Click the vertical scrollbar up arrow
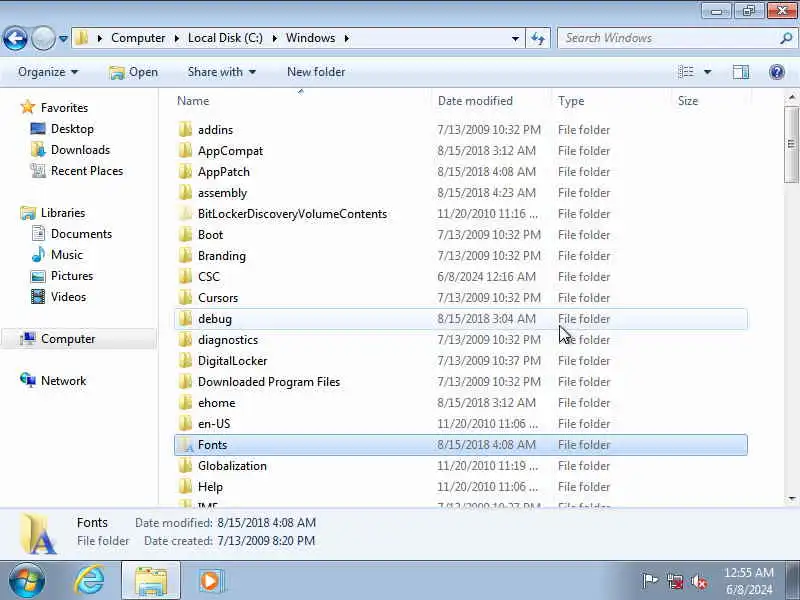The height and width of the screenshot is (600, 800). [x=792, y=97]
